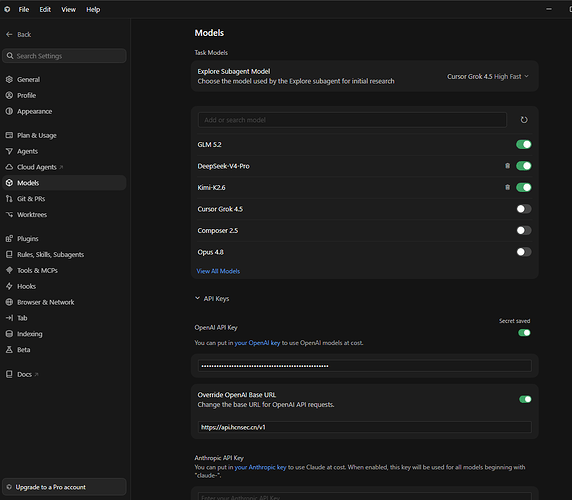Open Hooks via its lightning icon
This screenshot has width=572, height=500.
click(9, 286)
